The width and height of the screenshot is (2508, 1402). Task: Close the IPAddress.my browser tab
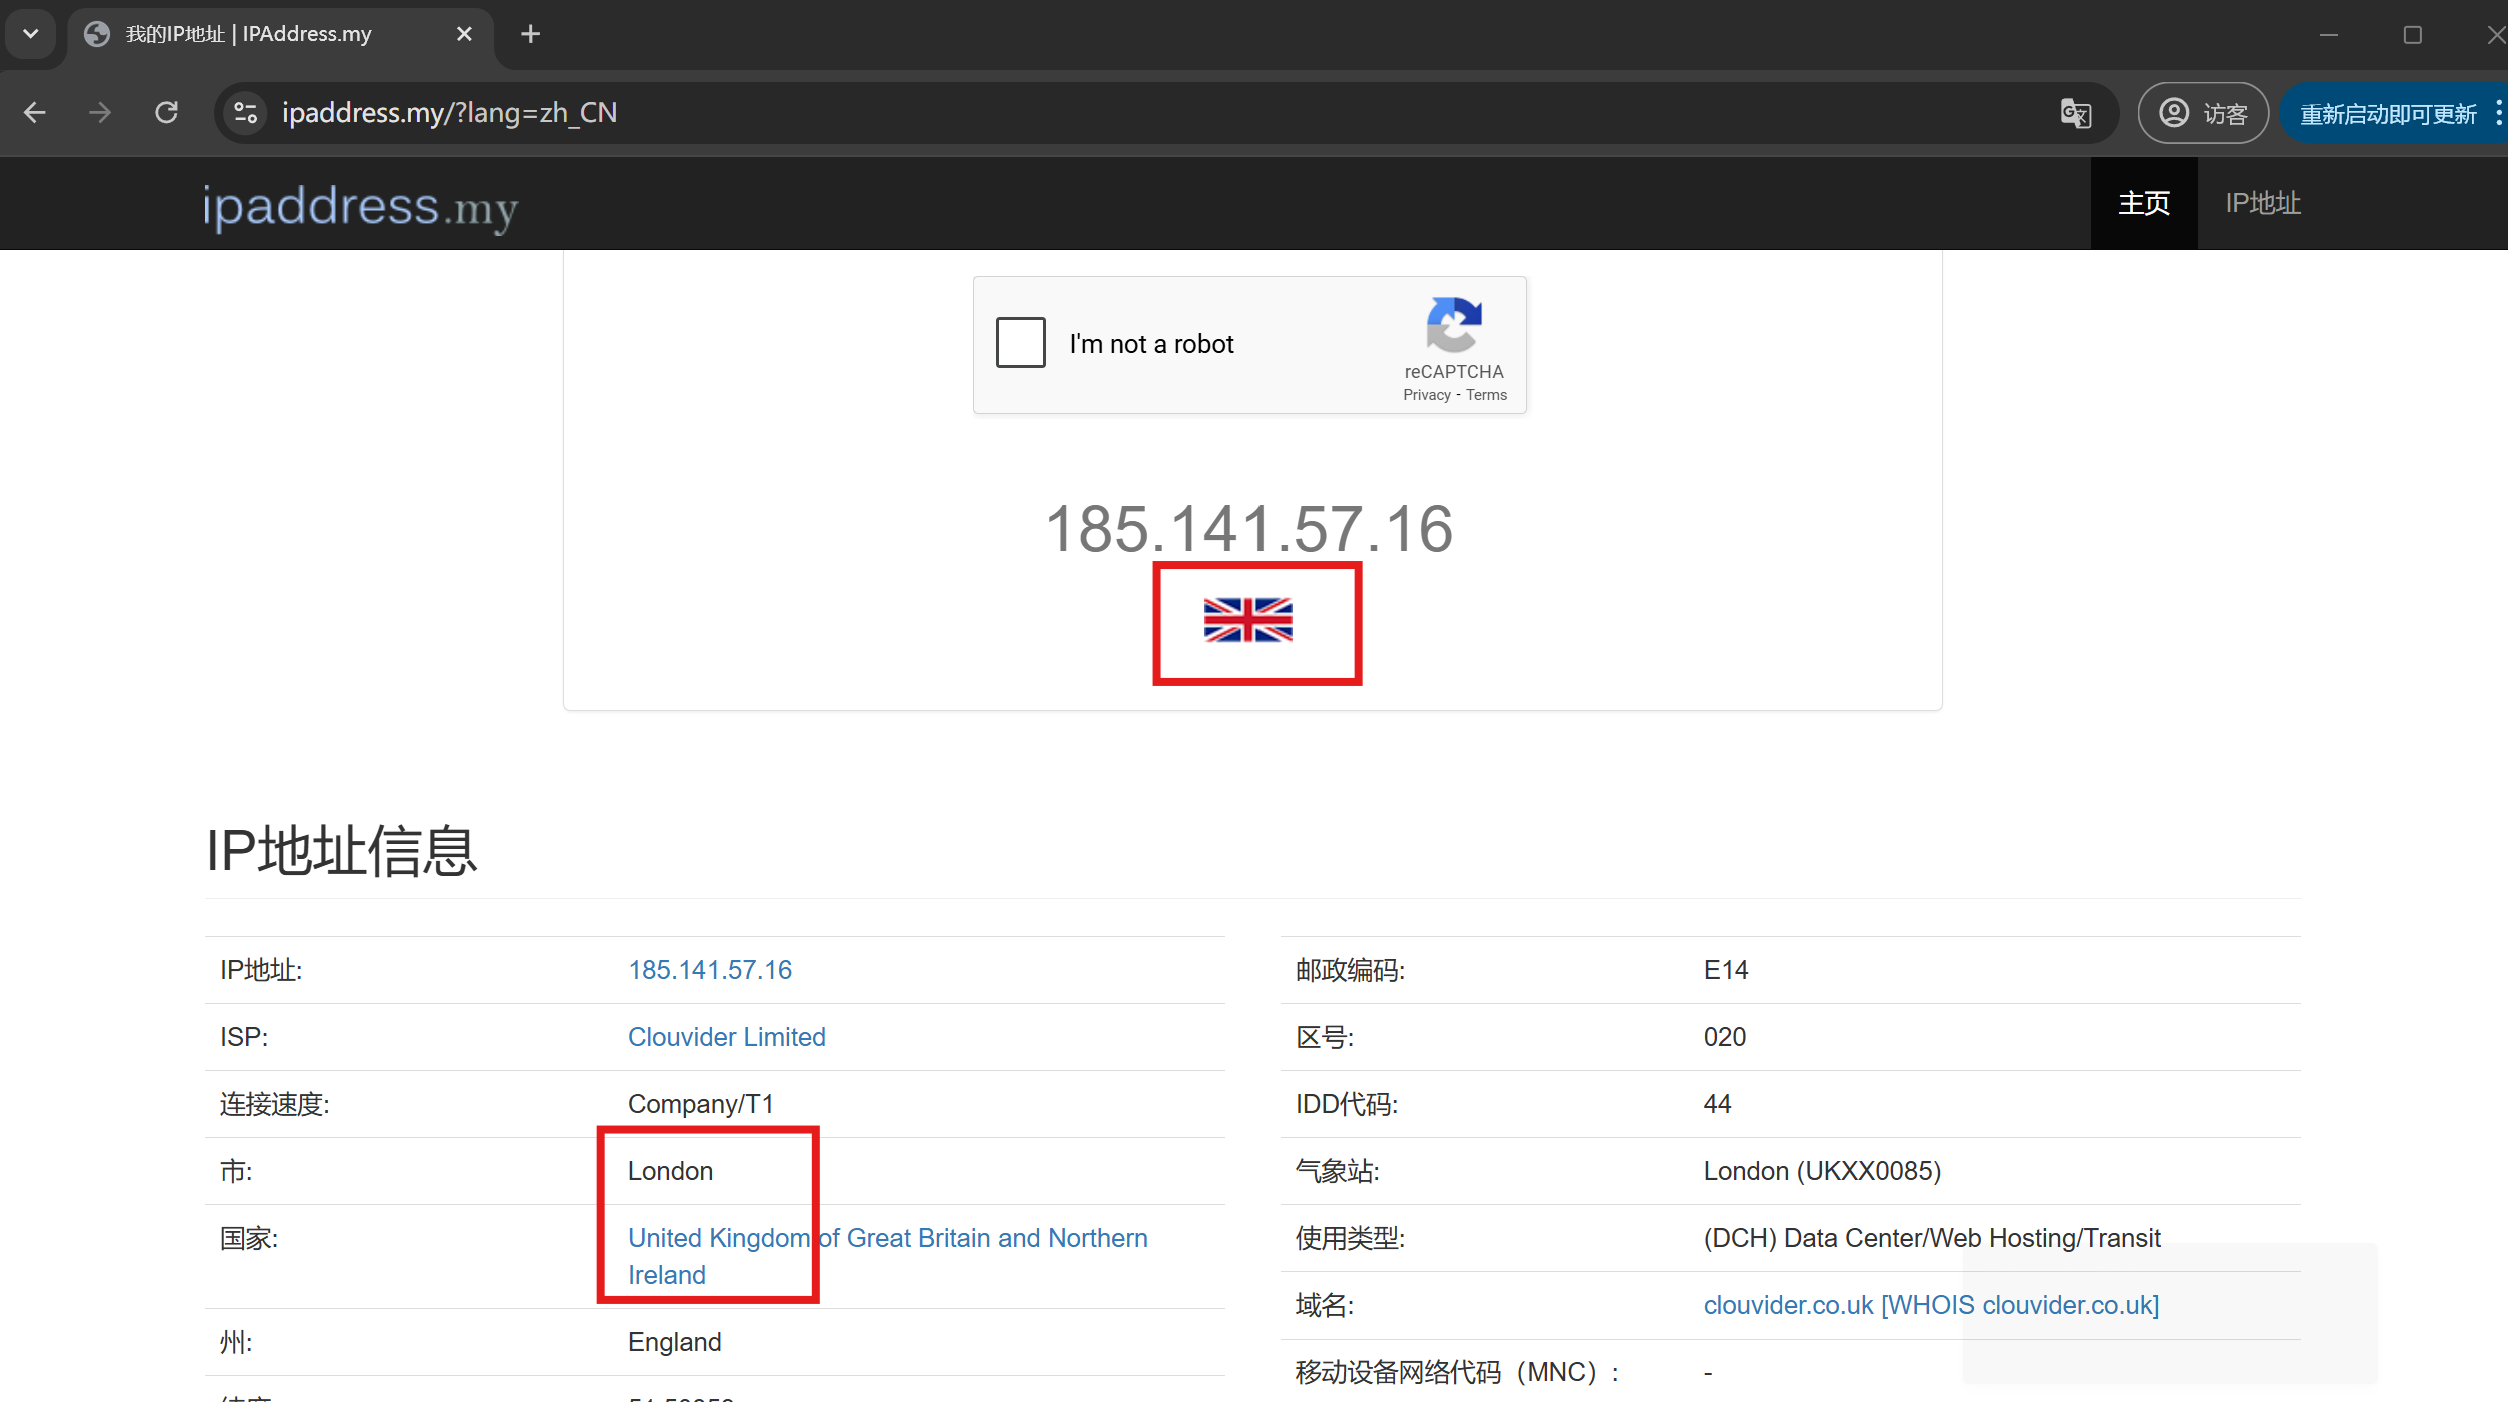click(464, 34)
